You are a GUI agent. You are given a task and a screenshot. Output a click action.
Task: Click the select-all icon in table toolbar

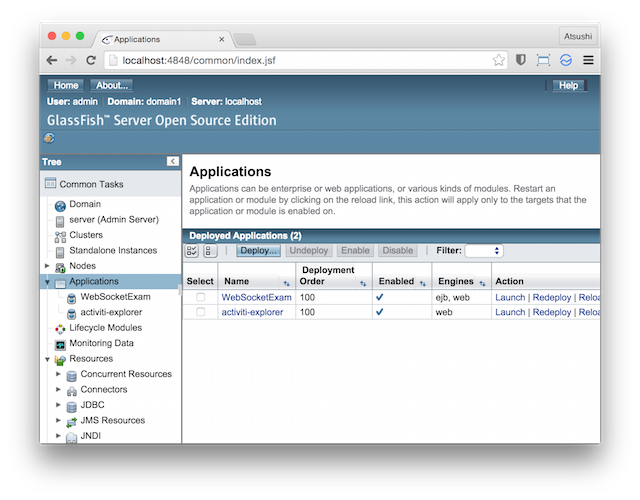[193, 251]
